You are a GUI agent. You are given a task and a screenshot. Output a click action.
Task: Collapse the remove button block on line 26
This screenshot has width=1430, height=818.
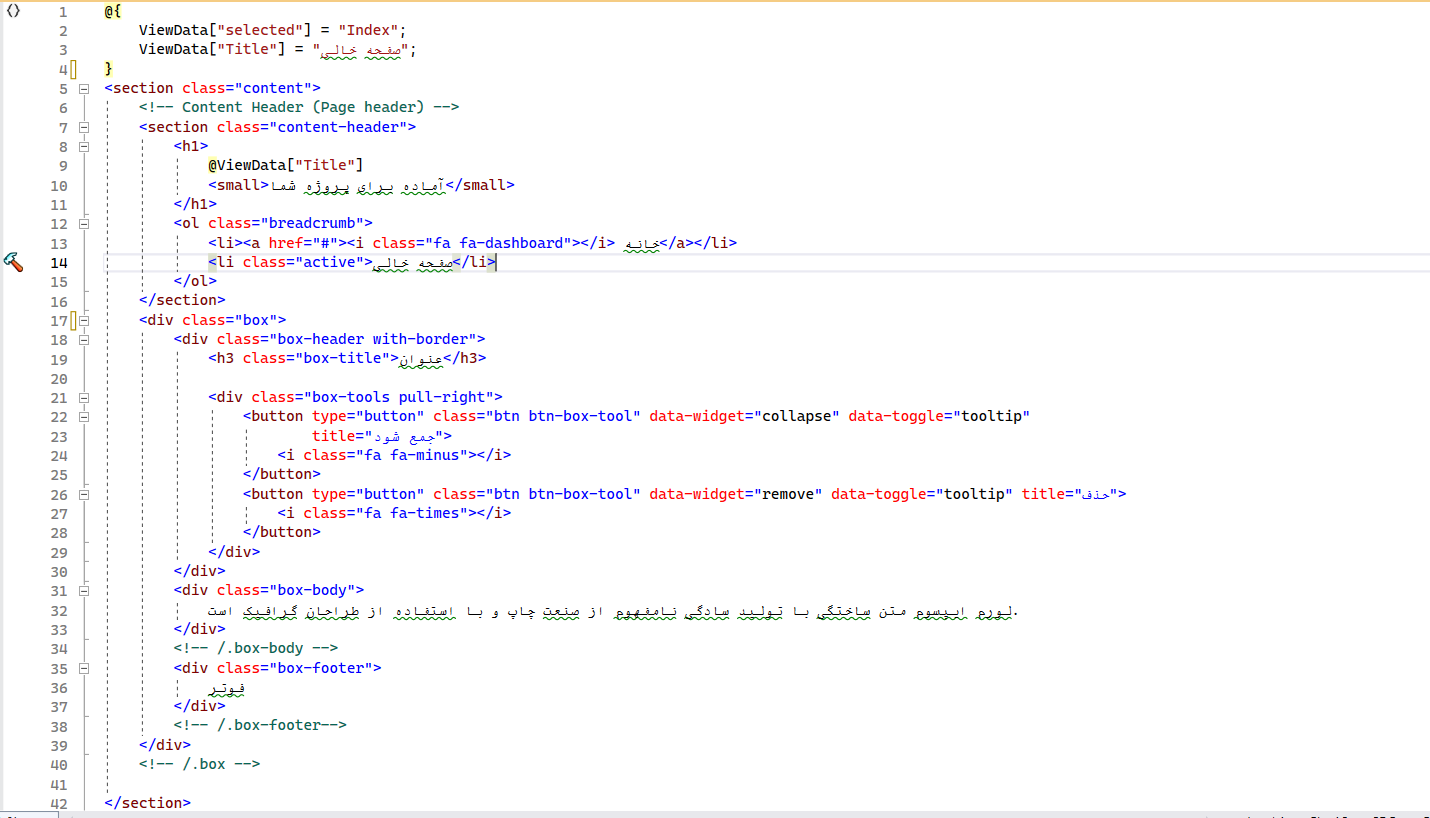[84, 494]
